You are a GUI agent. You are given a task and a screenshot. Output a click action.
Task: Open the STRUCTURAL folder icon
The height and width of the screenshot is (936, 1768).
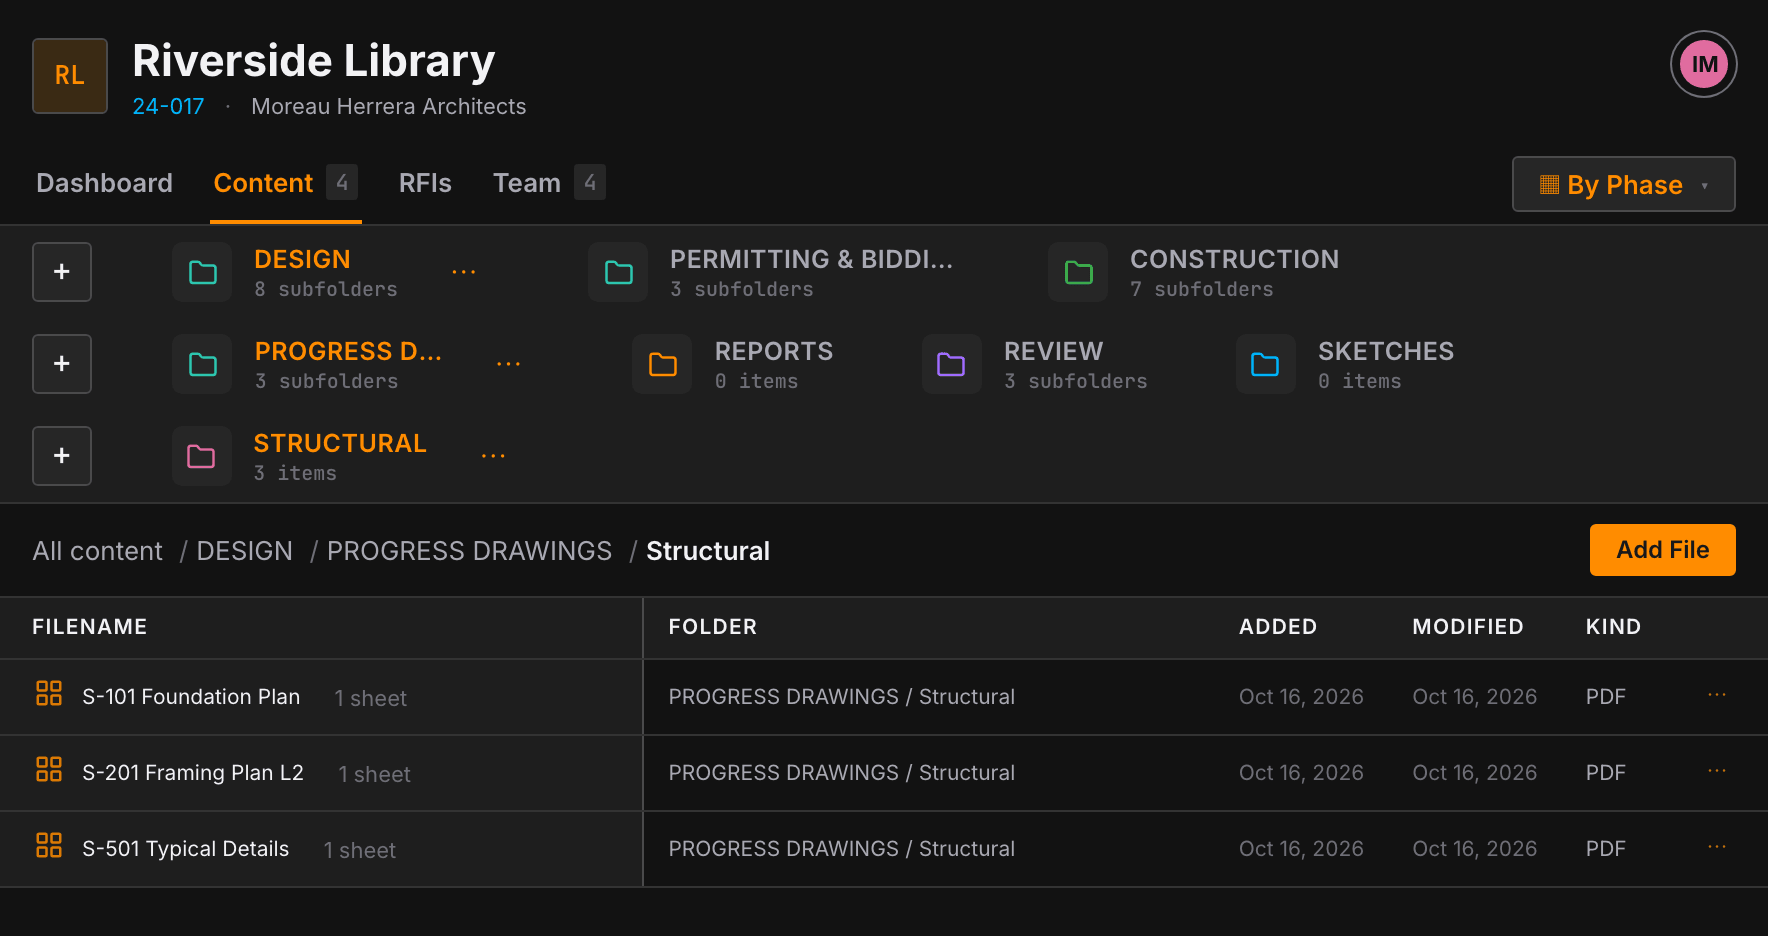click(x=202, y=456)
